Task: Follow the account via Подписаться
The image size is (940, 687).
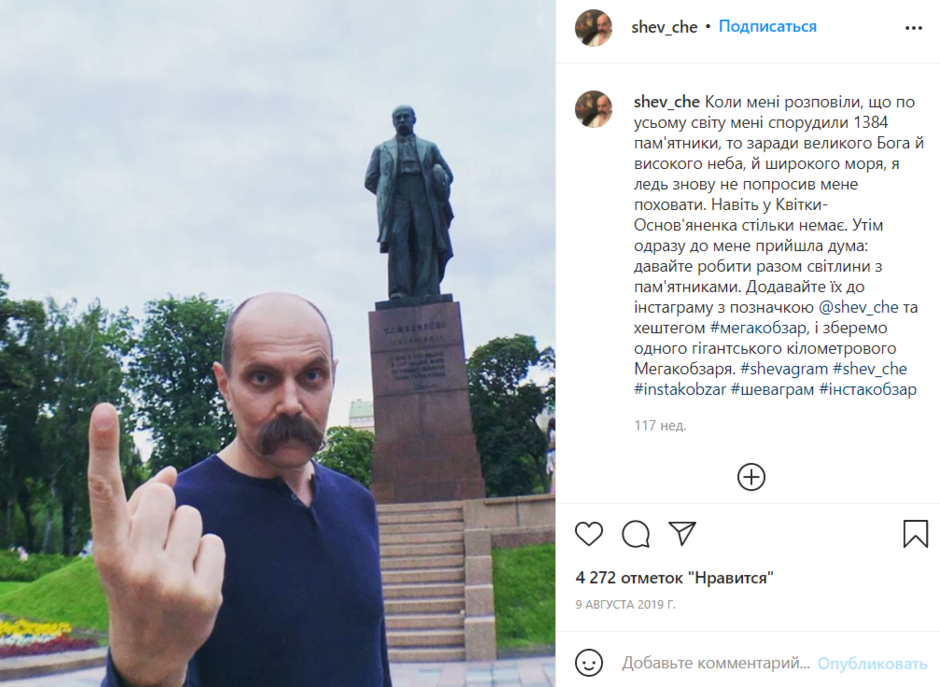Action: (767, 26)
